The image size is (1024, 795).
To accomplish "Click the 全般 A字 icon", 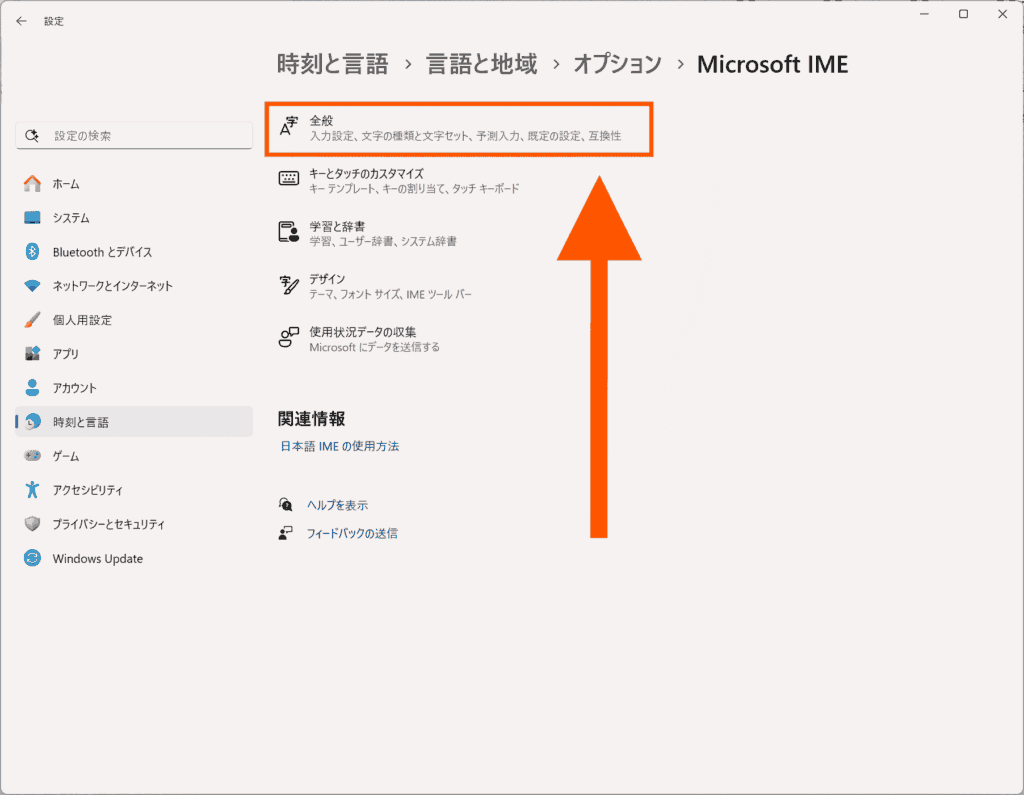I will click(288, 126).
